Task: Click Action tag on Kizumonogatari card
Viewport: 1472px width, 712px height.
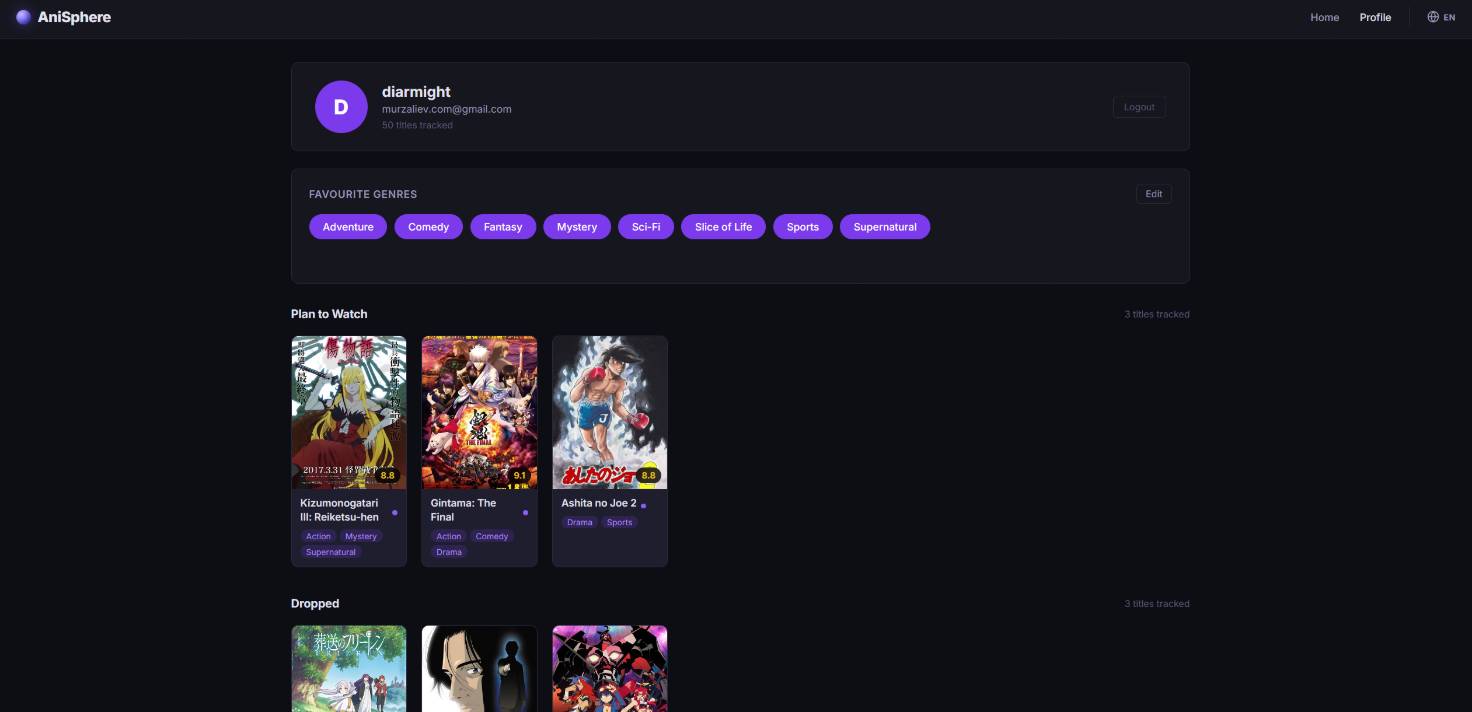Action: point(318,536)
